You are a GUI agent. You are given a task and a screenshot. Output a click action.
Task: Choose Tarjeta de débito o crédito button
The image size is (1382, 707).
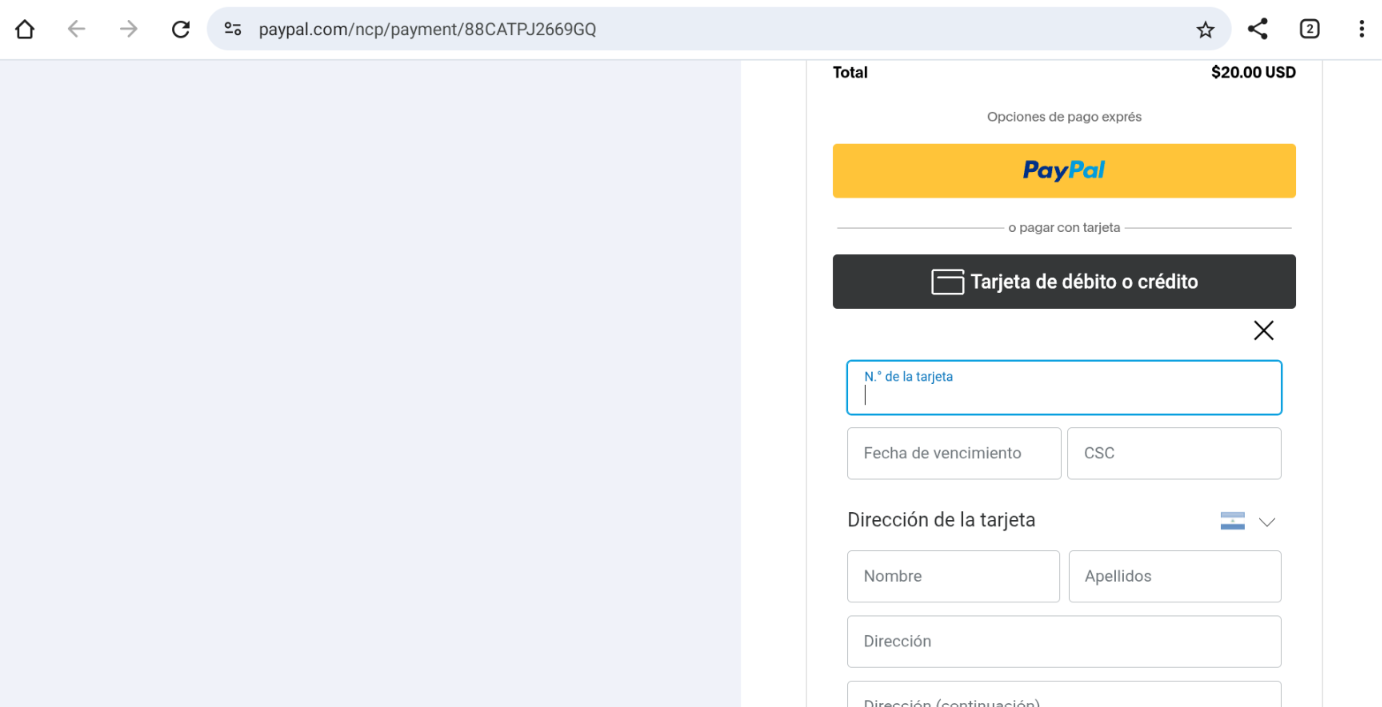point(1064,281)
